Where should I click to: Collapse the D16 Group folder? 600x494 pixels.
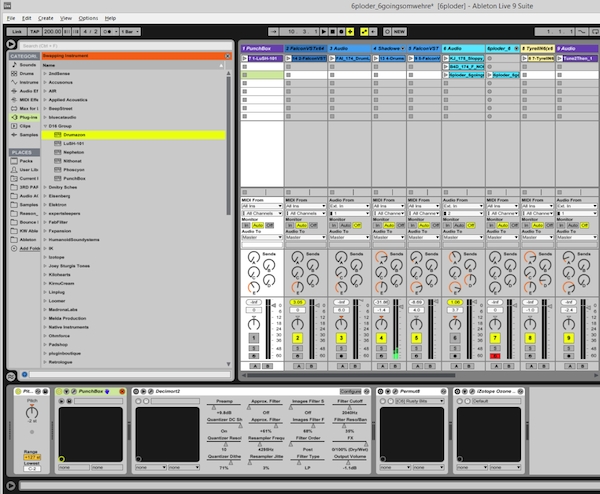point(45,126)
